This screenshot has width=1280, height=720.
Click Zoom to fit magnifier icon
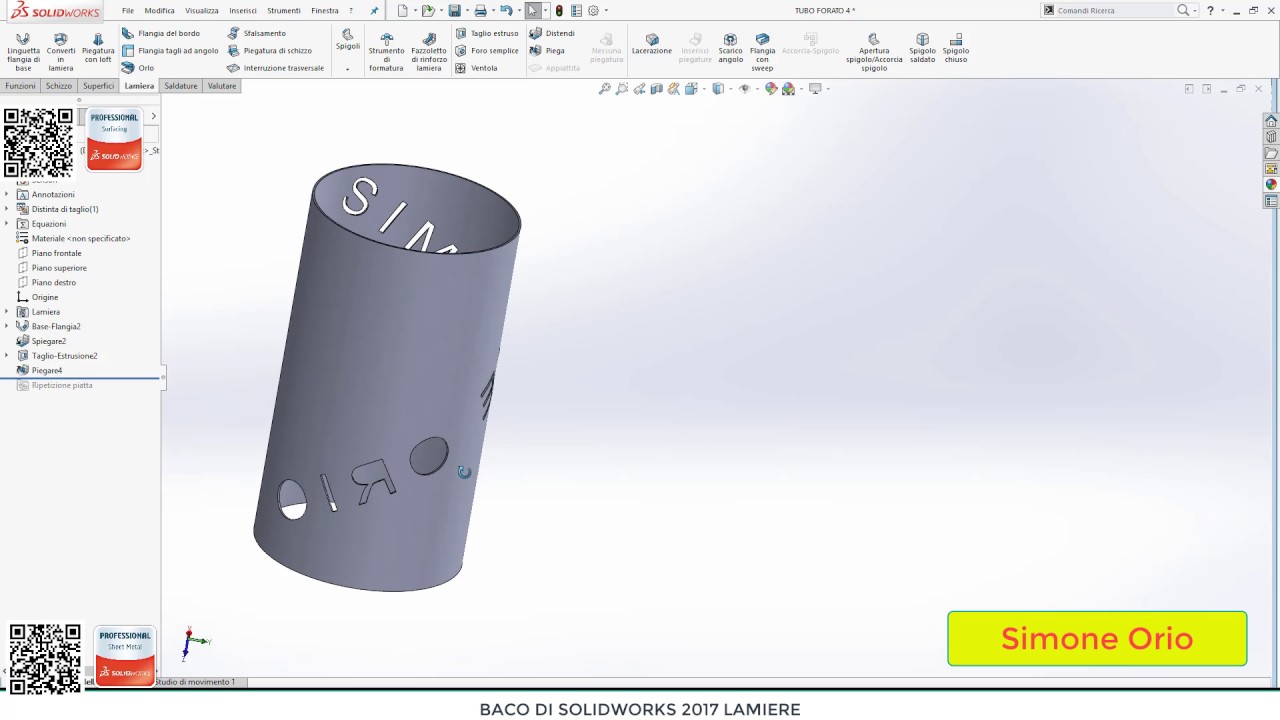604,89
